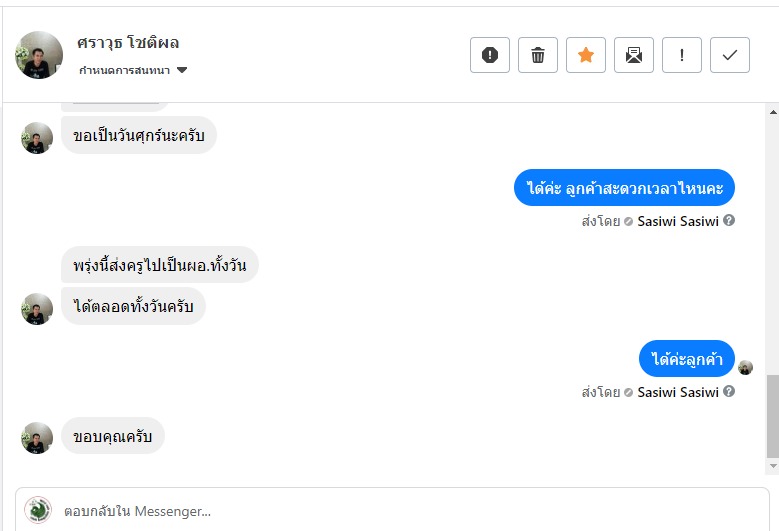The image size is (779, 531).
Task: Click the large profile photo in header
Action: tap(39, 55)
